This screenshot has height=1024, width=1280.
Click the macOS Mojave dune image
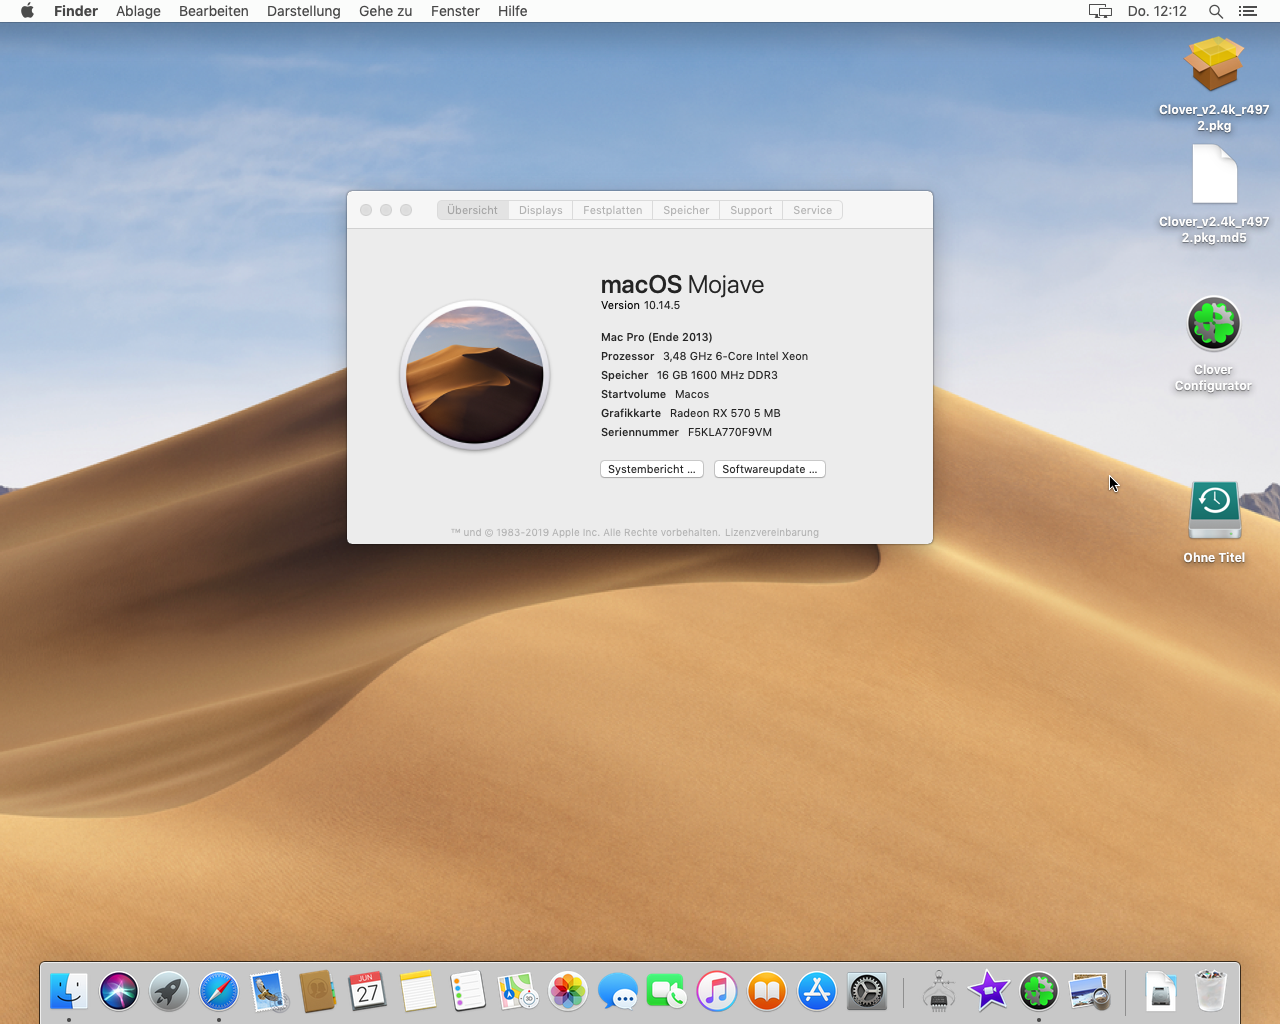475,376
